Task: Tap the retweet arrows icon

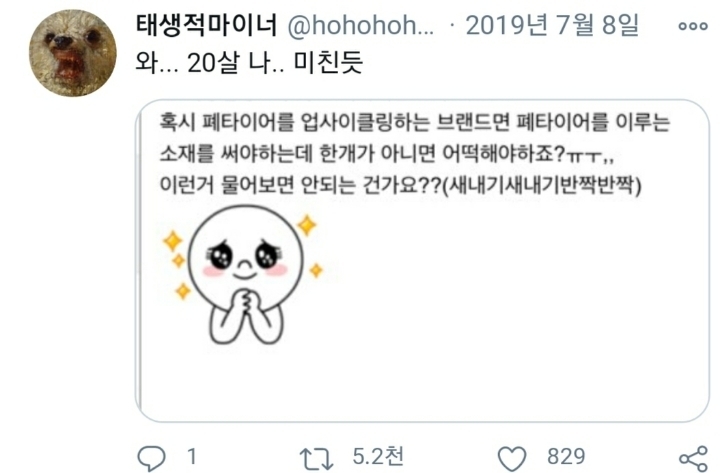Action: click(316, 459)
